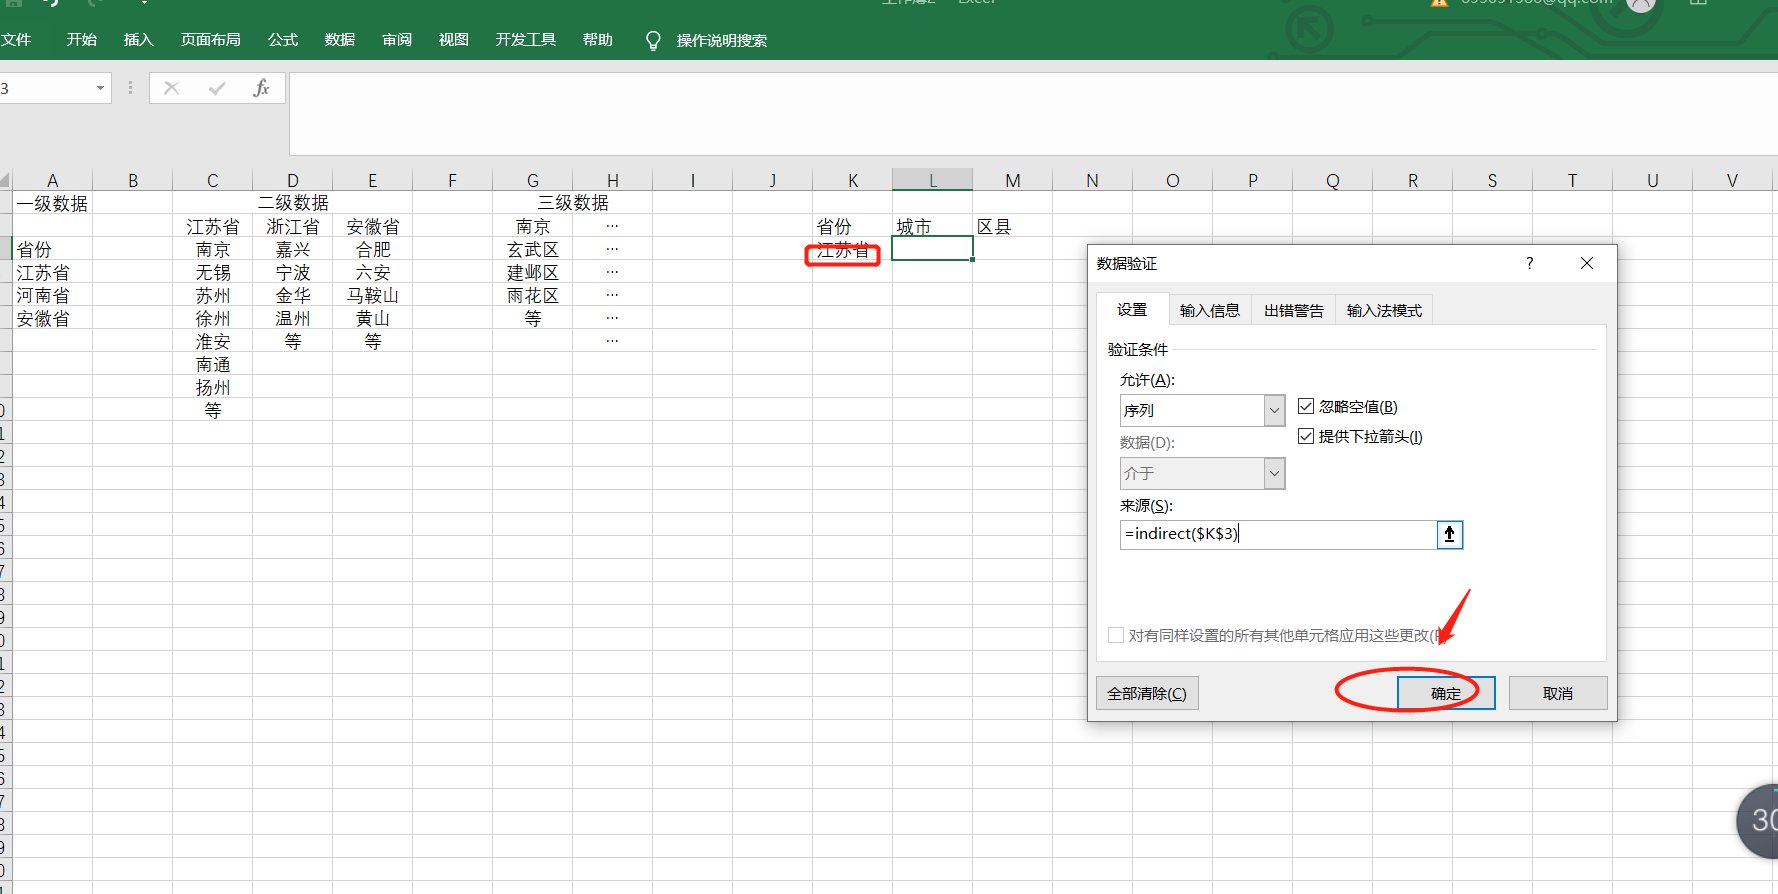The width and height of the screenshot is (1778, 894).
Task: Click the formula bar cancel X icon
Action: tap(171, 88)
